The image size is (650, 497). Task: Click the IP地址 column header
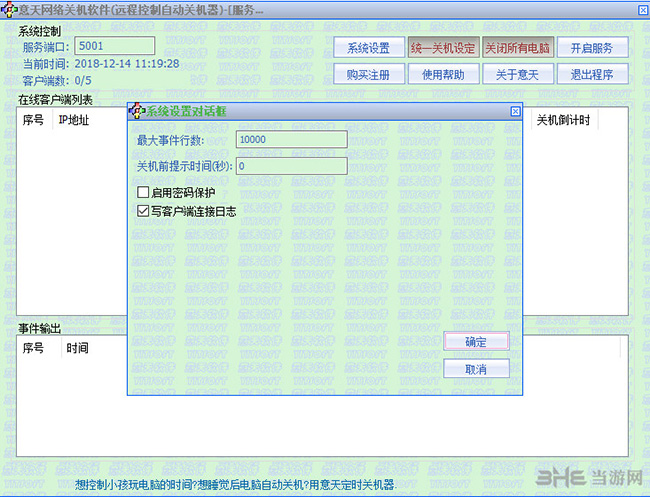click(x=74, y=120)
